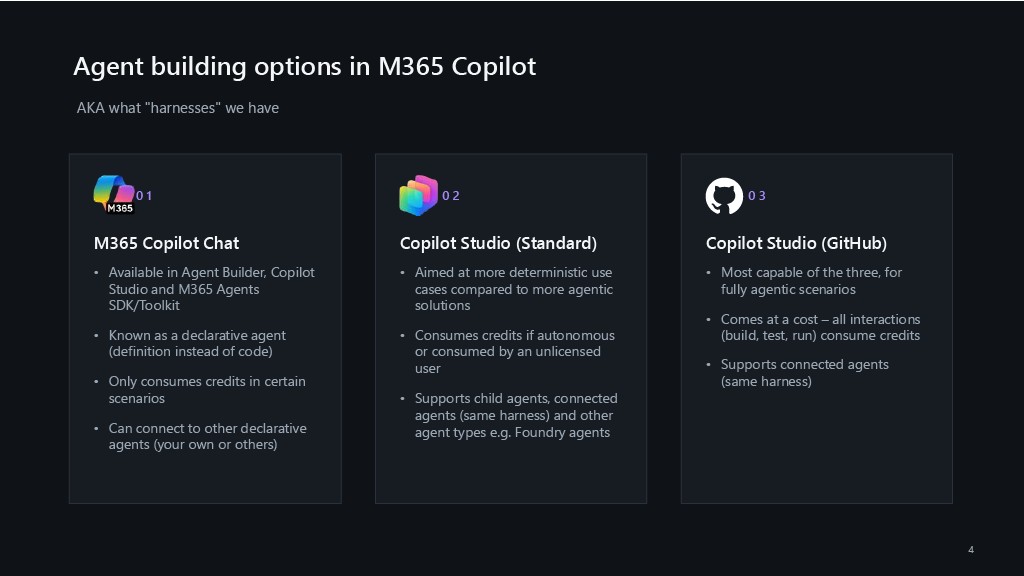
Task: Select the purple 02 number label
Action: click(451, 196)
